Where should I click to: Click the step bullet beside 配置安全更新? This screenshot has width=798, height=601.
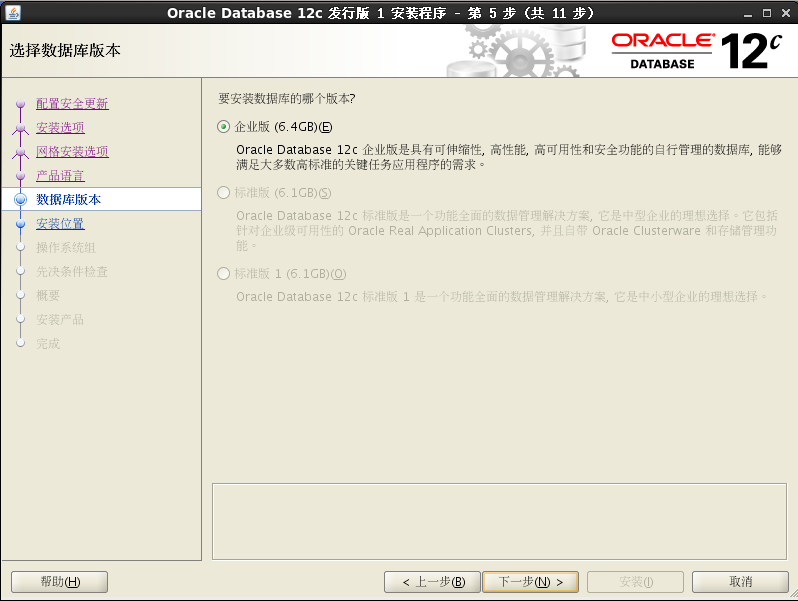pyautogui.click(x=20, y=104)
